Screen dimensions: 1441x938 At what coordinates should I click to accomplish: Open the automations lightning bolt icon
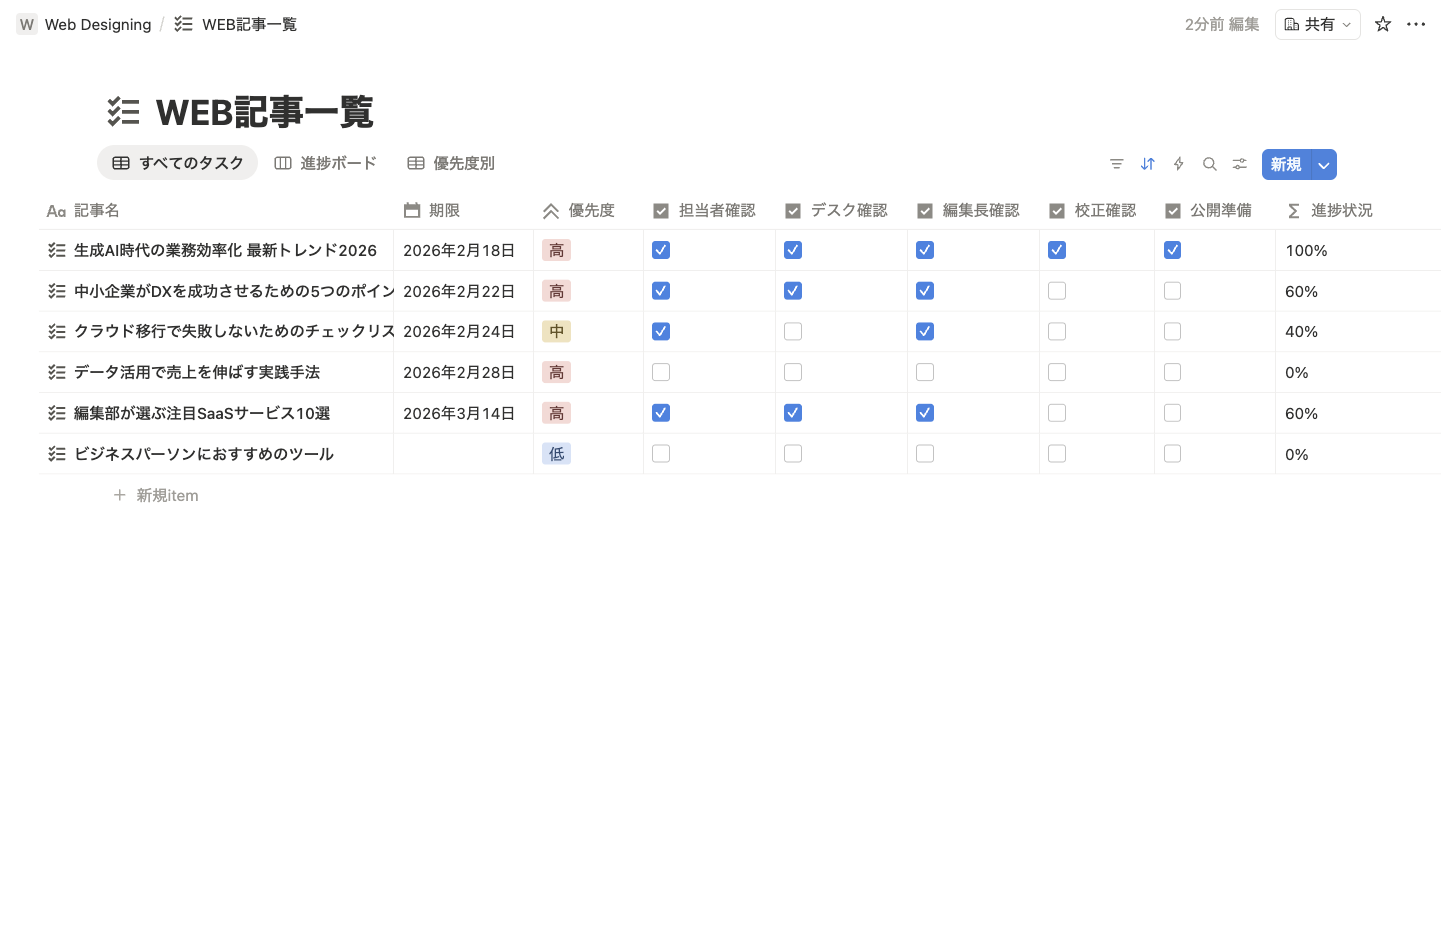1178,164
